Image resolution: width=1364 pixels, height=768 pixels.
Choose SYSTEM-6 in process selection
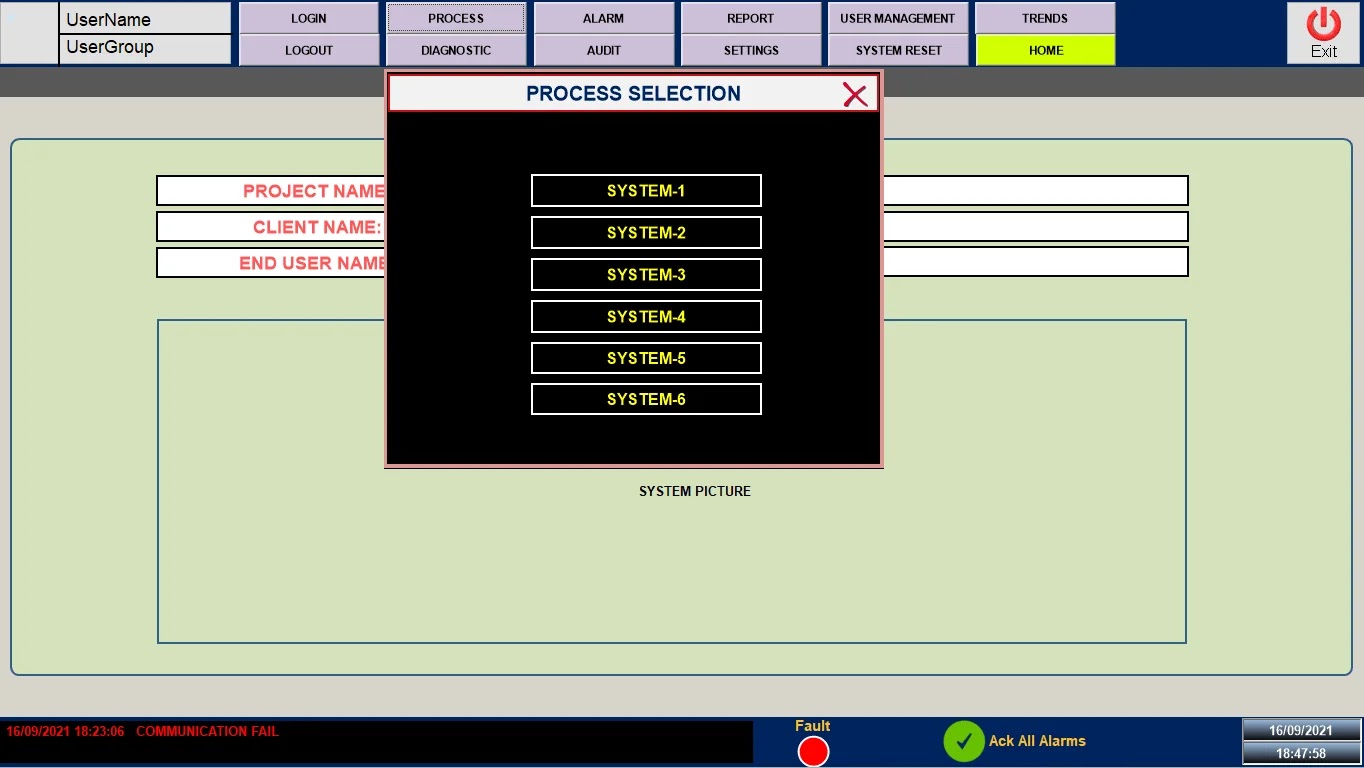[x=646, y=399]
